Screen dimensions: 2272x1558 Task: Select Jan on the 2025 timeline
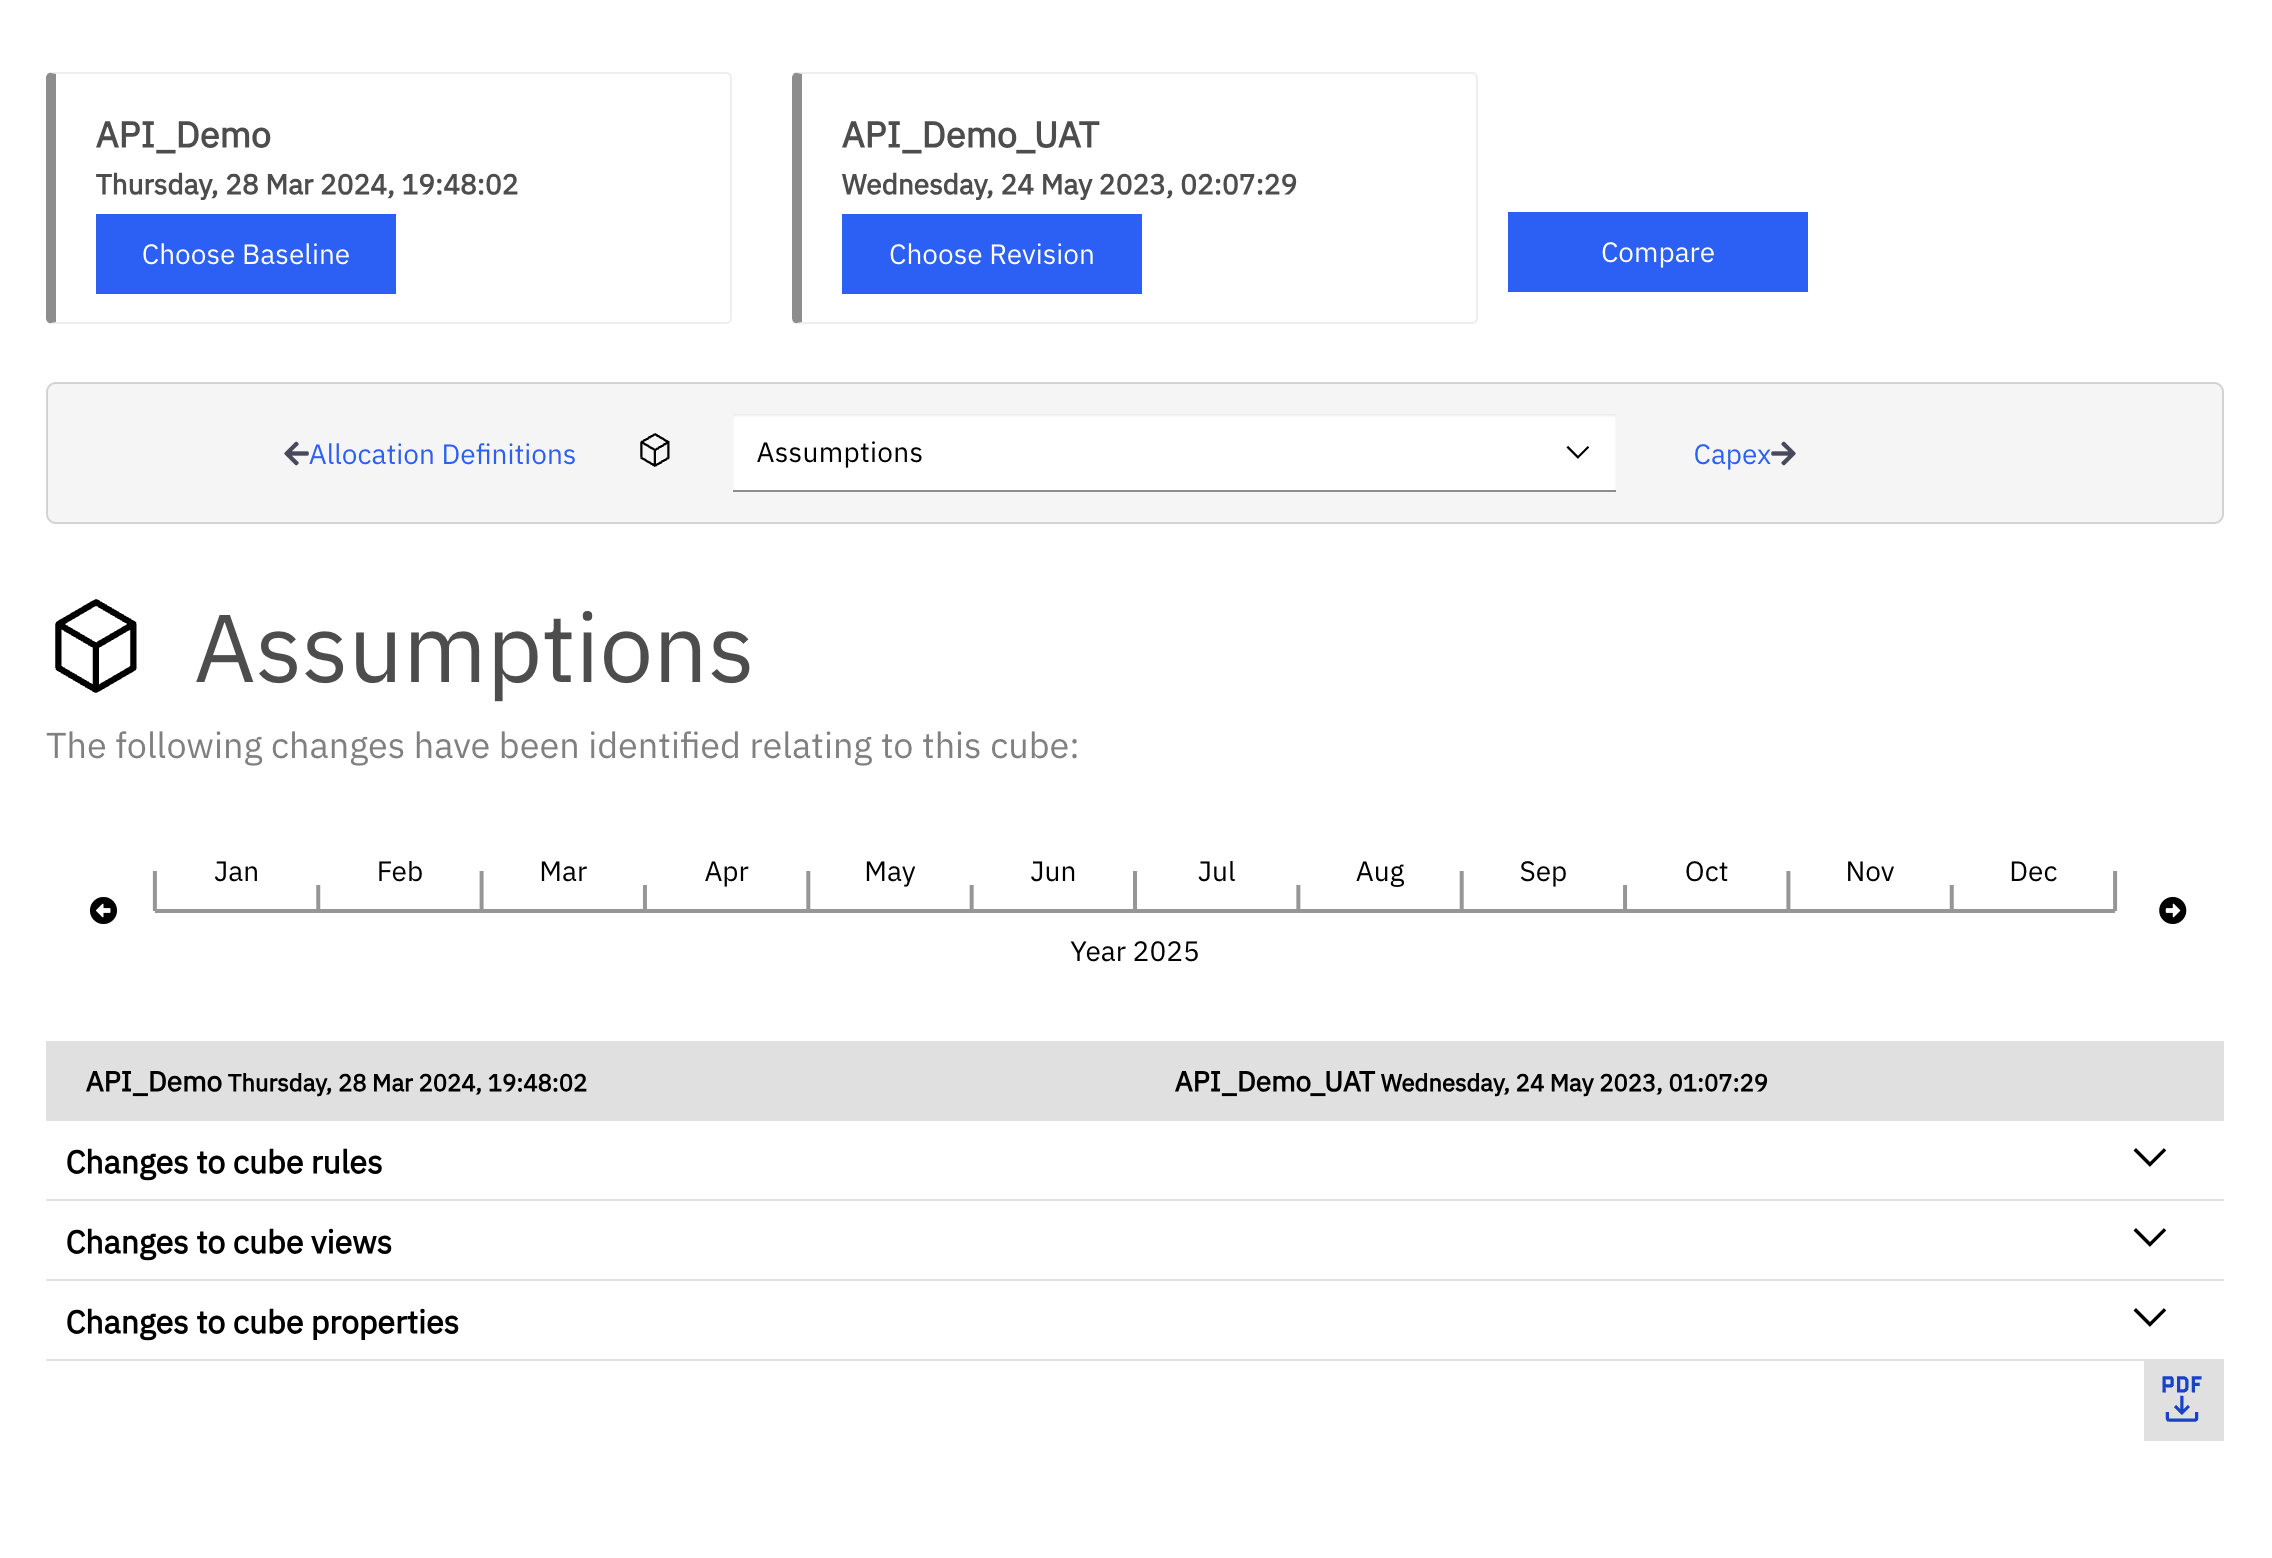237,872
